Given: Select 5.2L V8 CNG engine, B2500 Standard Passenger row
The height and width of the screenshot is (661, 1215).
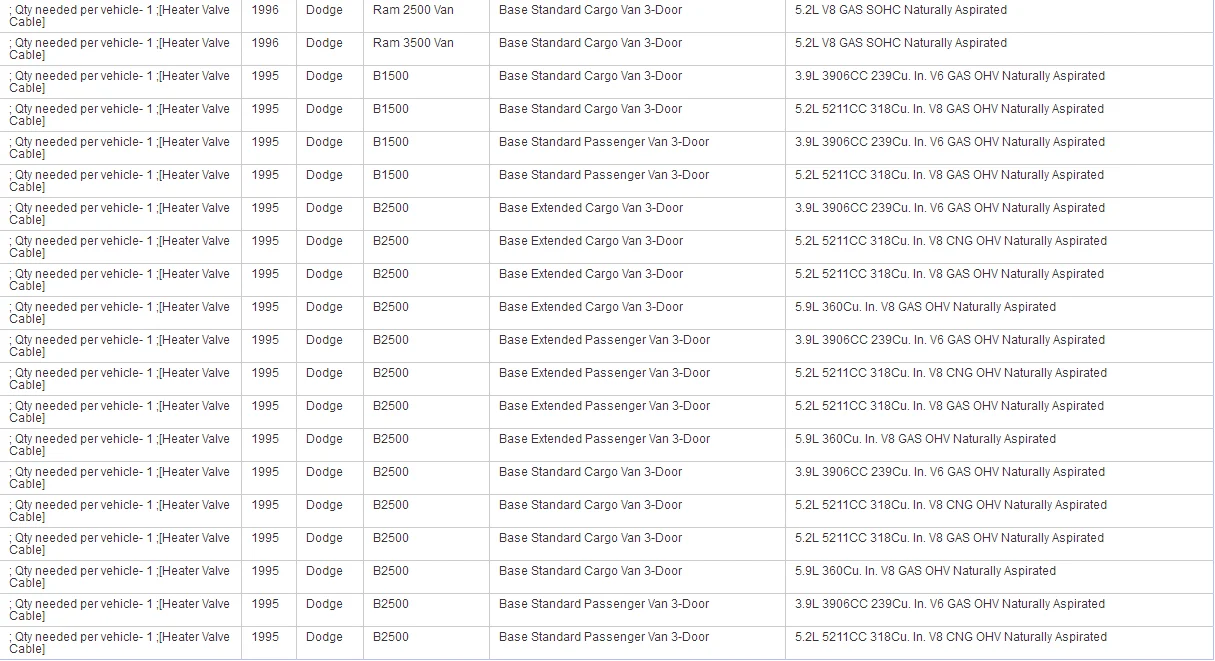Looking at the screenshot, I should (x=951, y=637).
